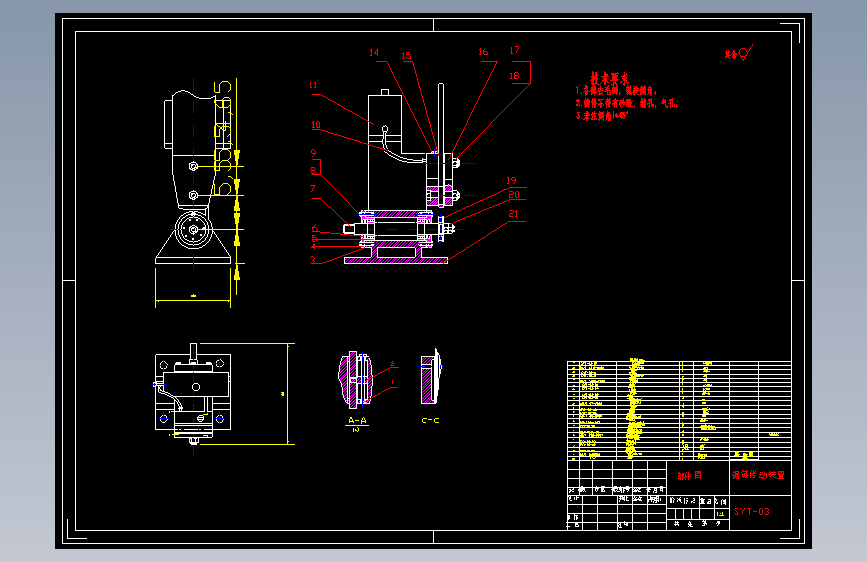This screenshot has width=867, height=562.
Task: Select the A-A section label
Action: tap(357, 420)
